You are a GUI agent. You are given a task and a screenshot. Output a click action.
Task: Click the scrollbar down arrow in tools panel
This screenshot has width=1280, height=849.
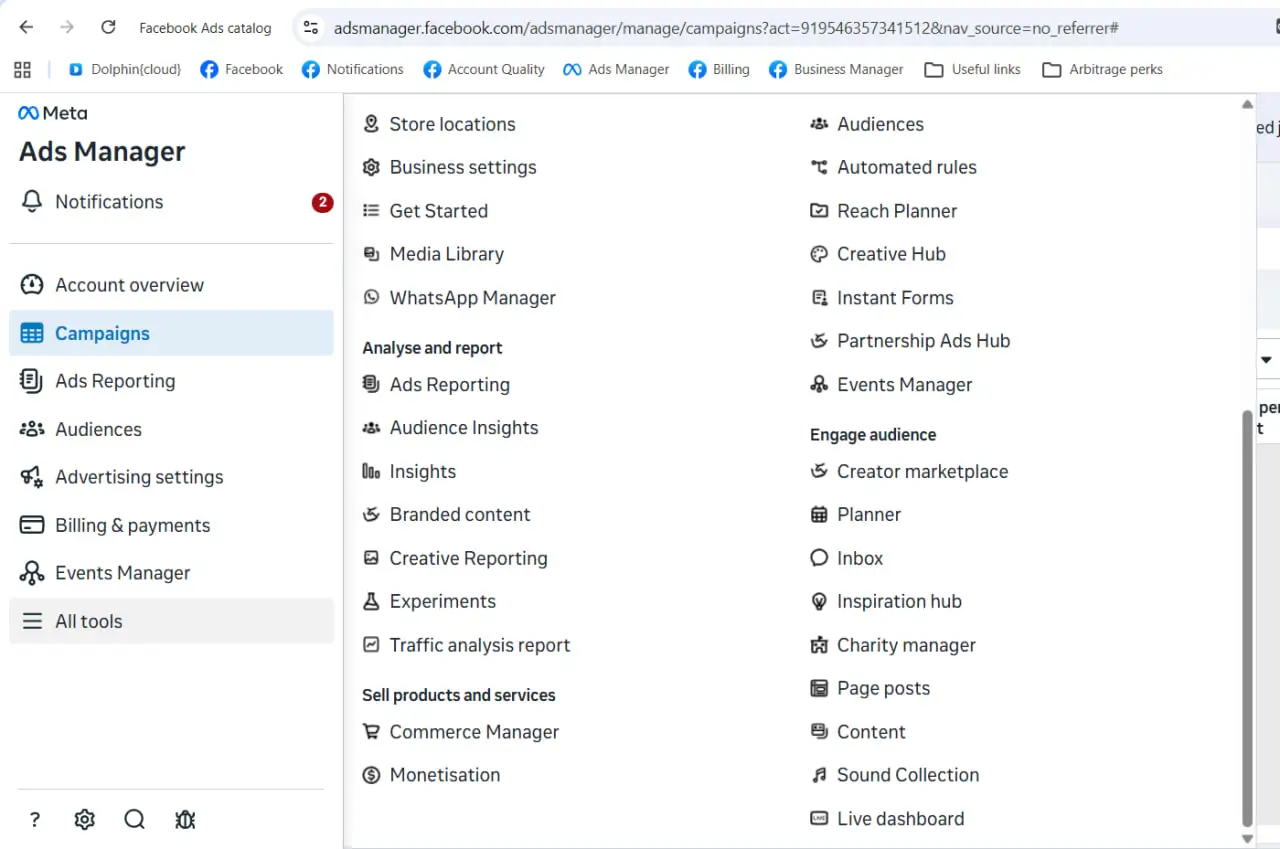[x=1247, y=839]
